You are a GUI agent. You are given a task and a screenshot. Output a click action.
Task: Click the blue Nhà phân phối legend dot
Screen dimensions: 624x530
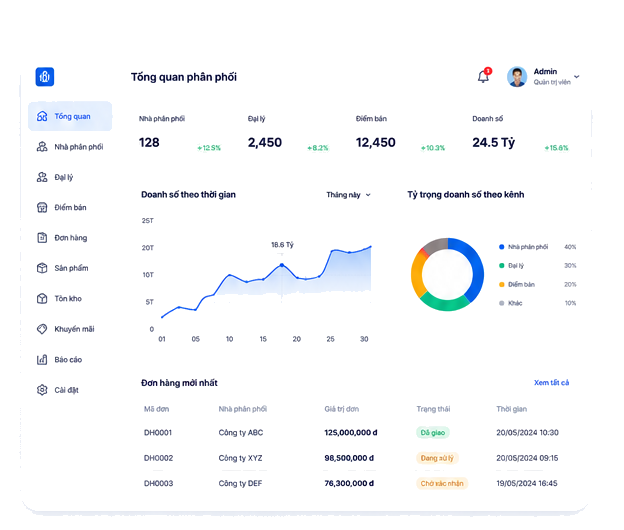coord(501,247)
